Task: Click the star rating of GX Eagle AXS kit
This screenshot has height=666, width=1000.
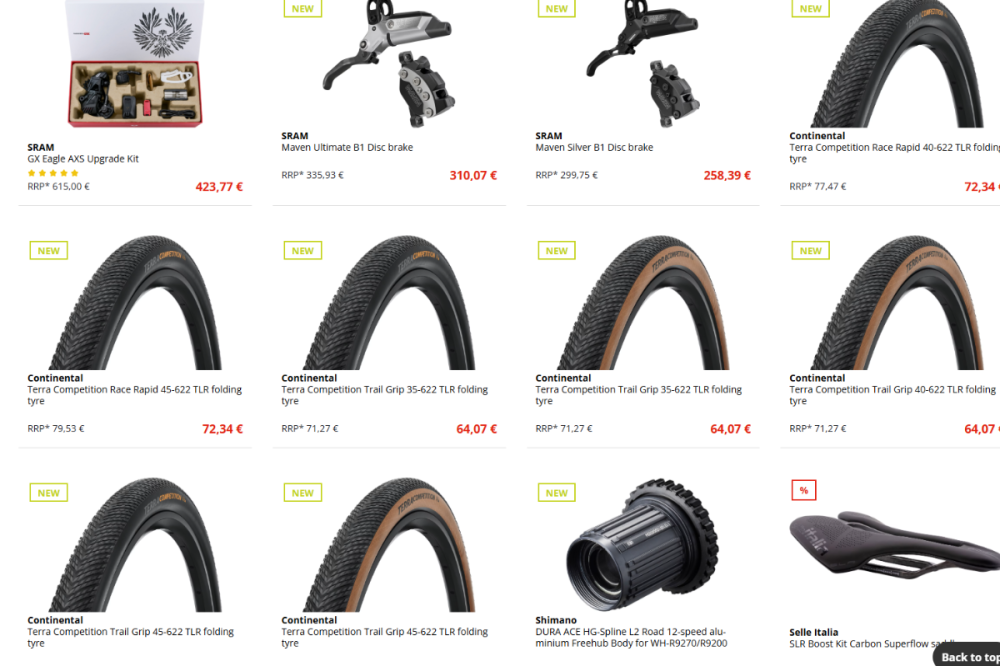Action: 53,173
